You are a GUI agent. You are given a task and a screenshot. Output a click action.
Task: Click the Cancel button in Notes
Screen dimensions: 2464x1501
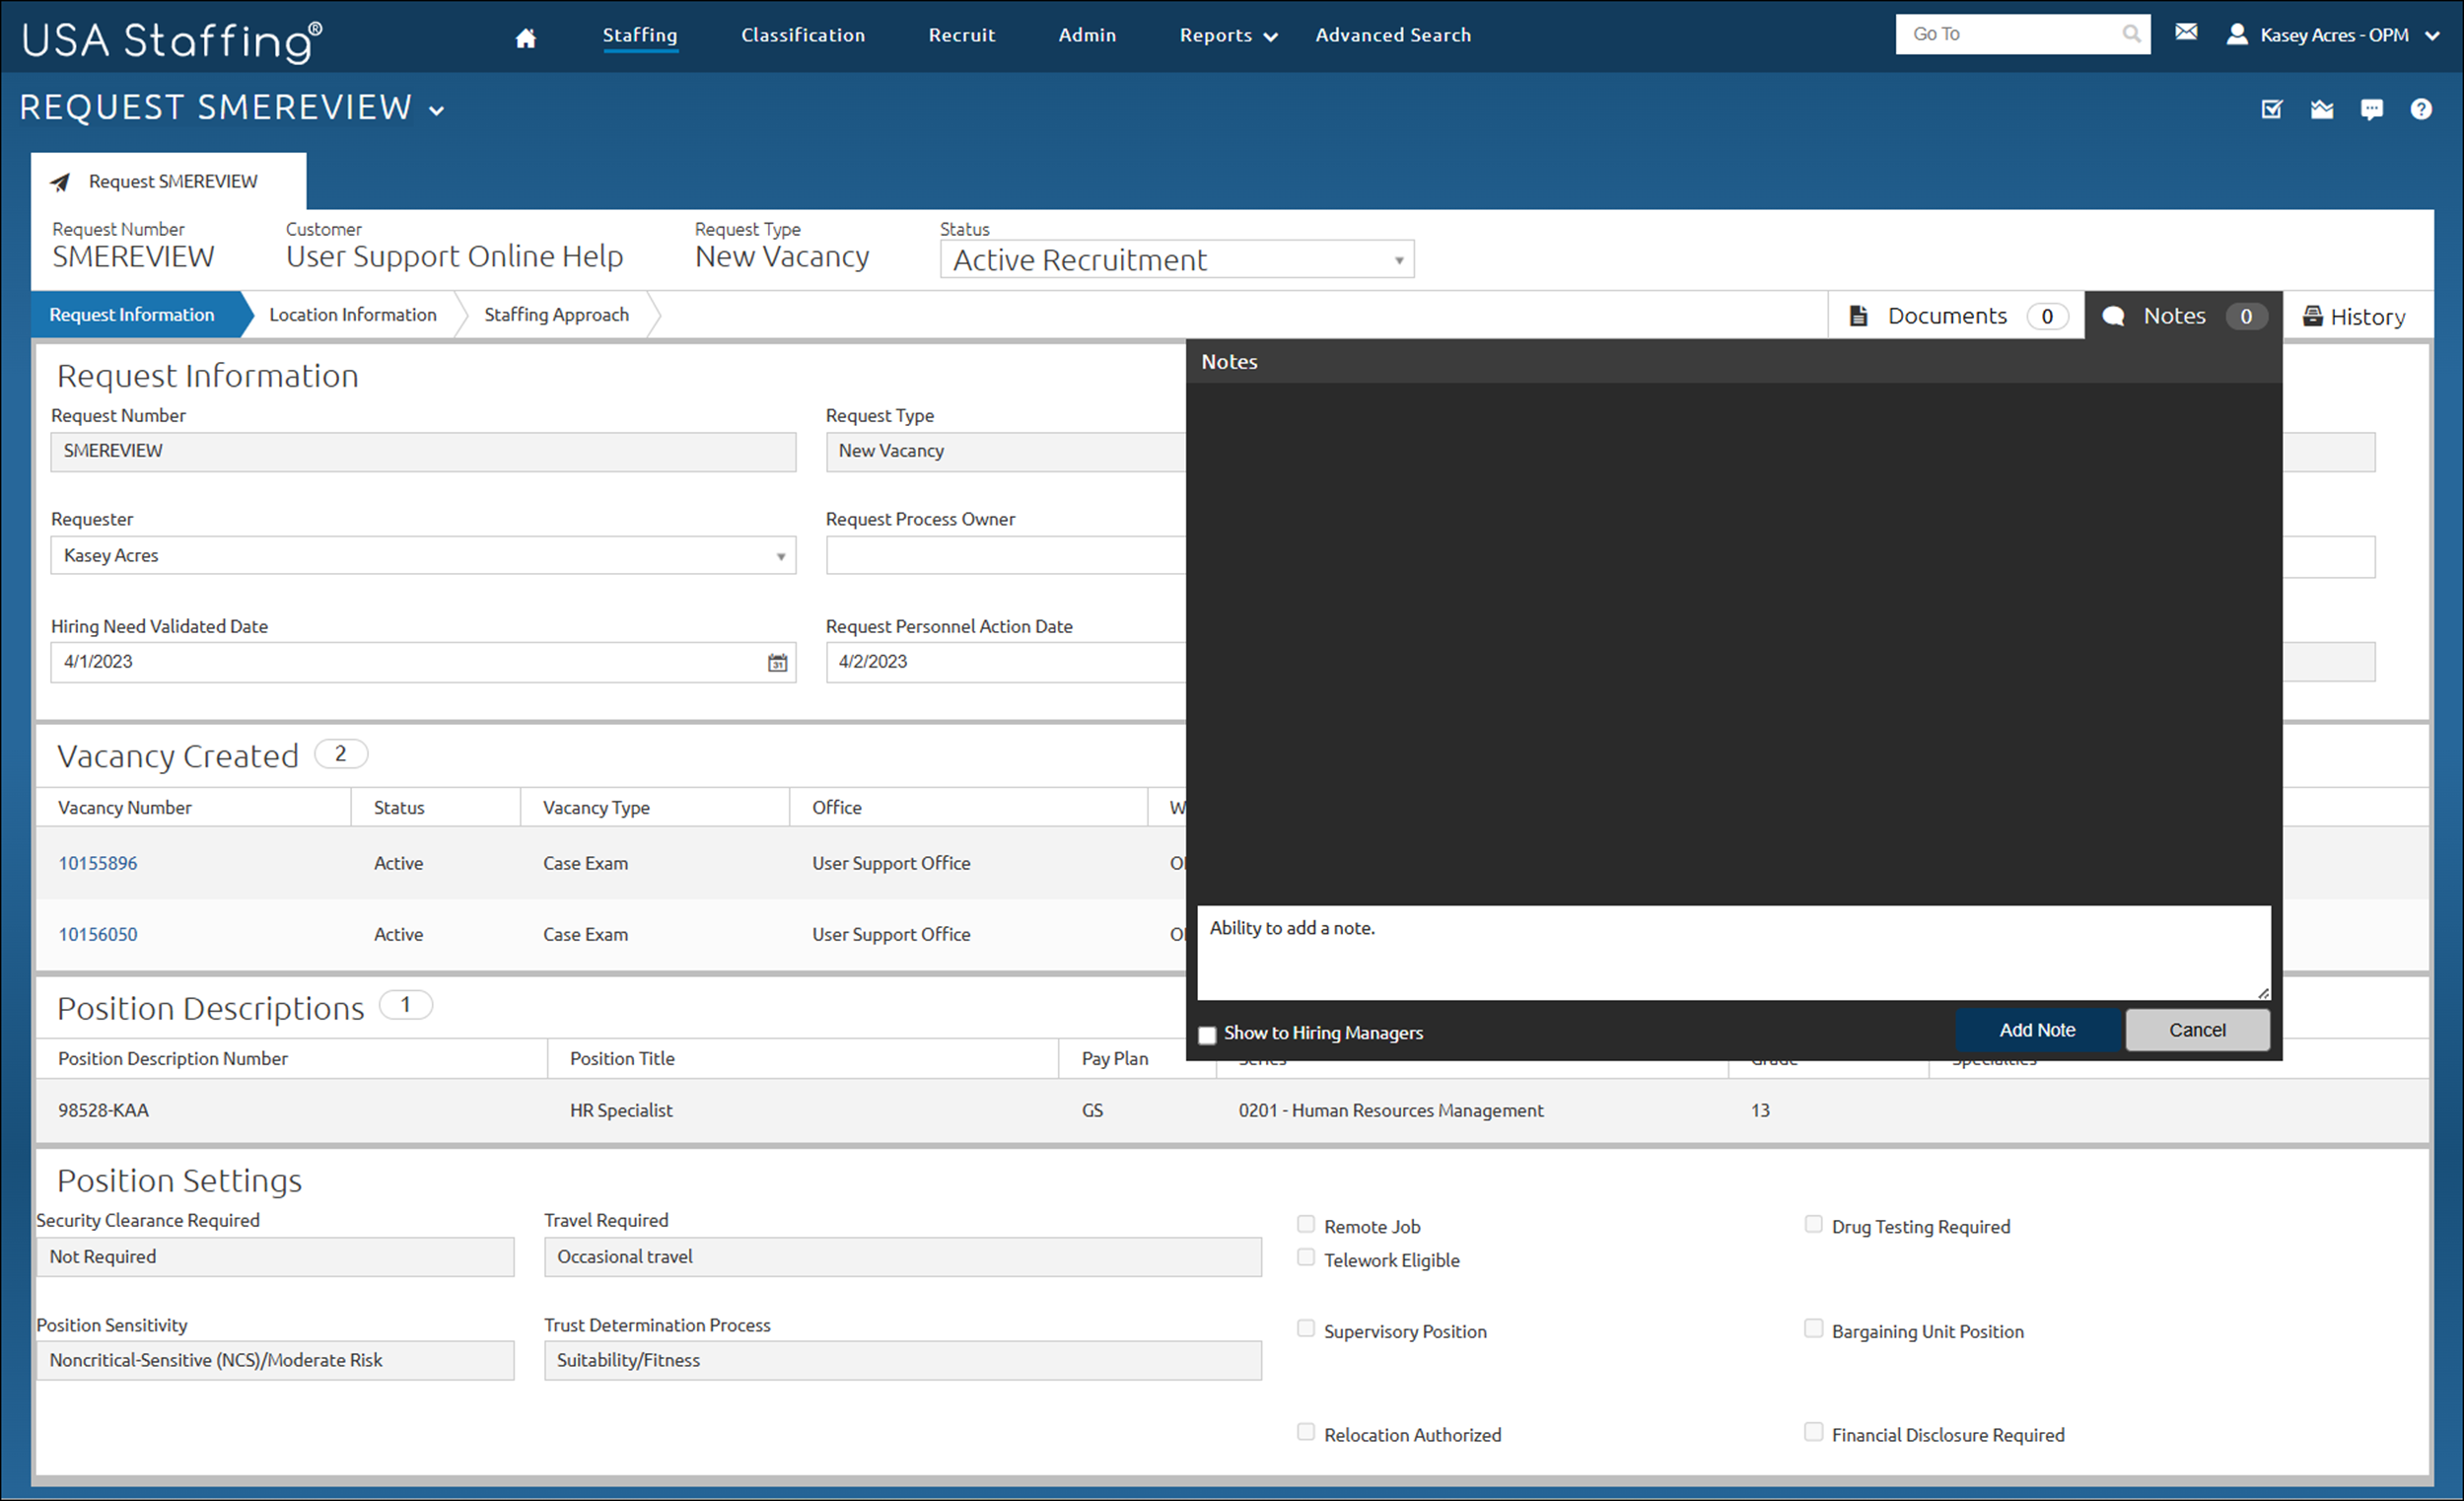pyautogui.click(x=2197, y=1030)
